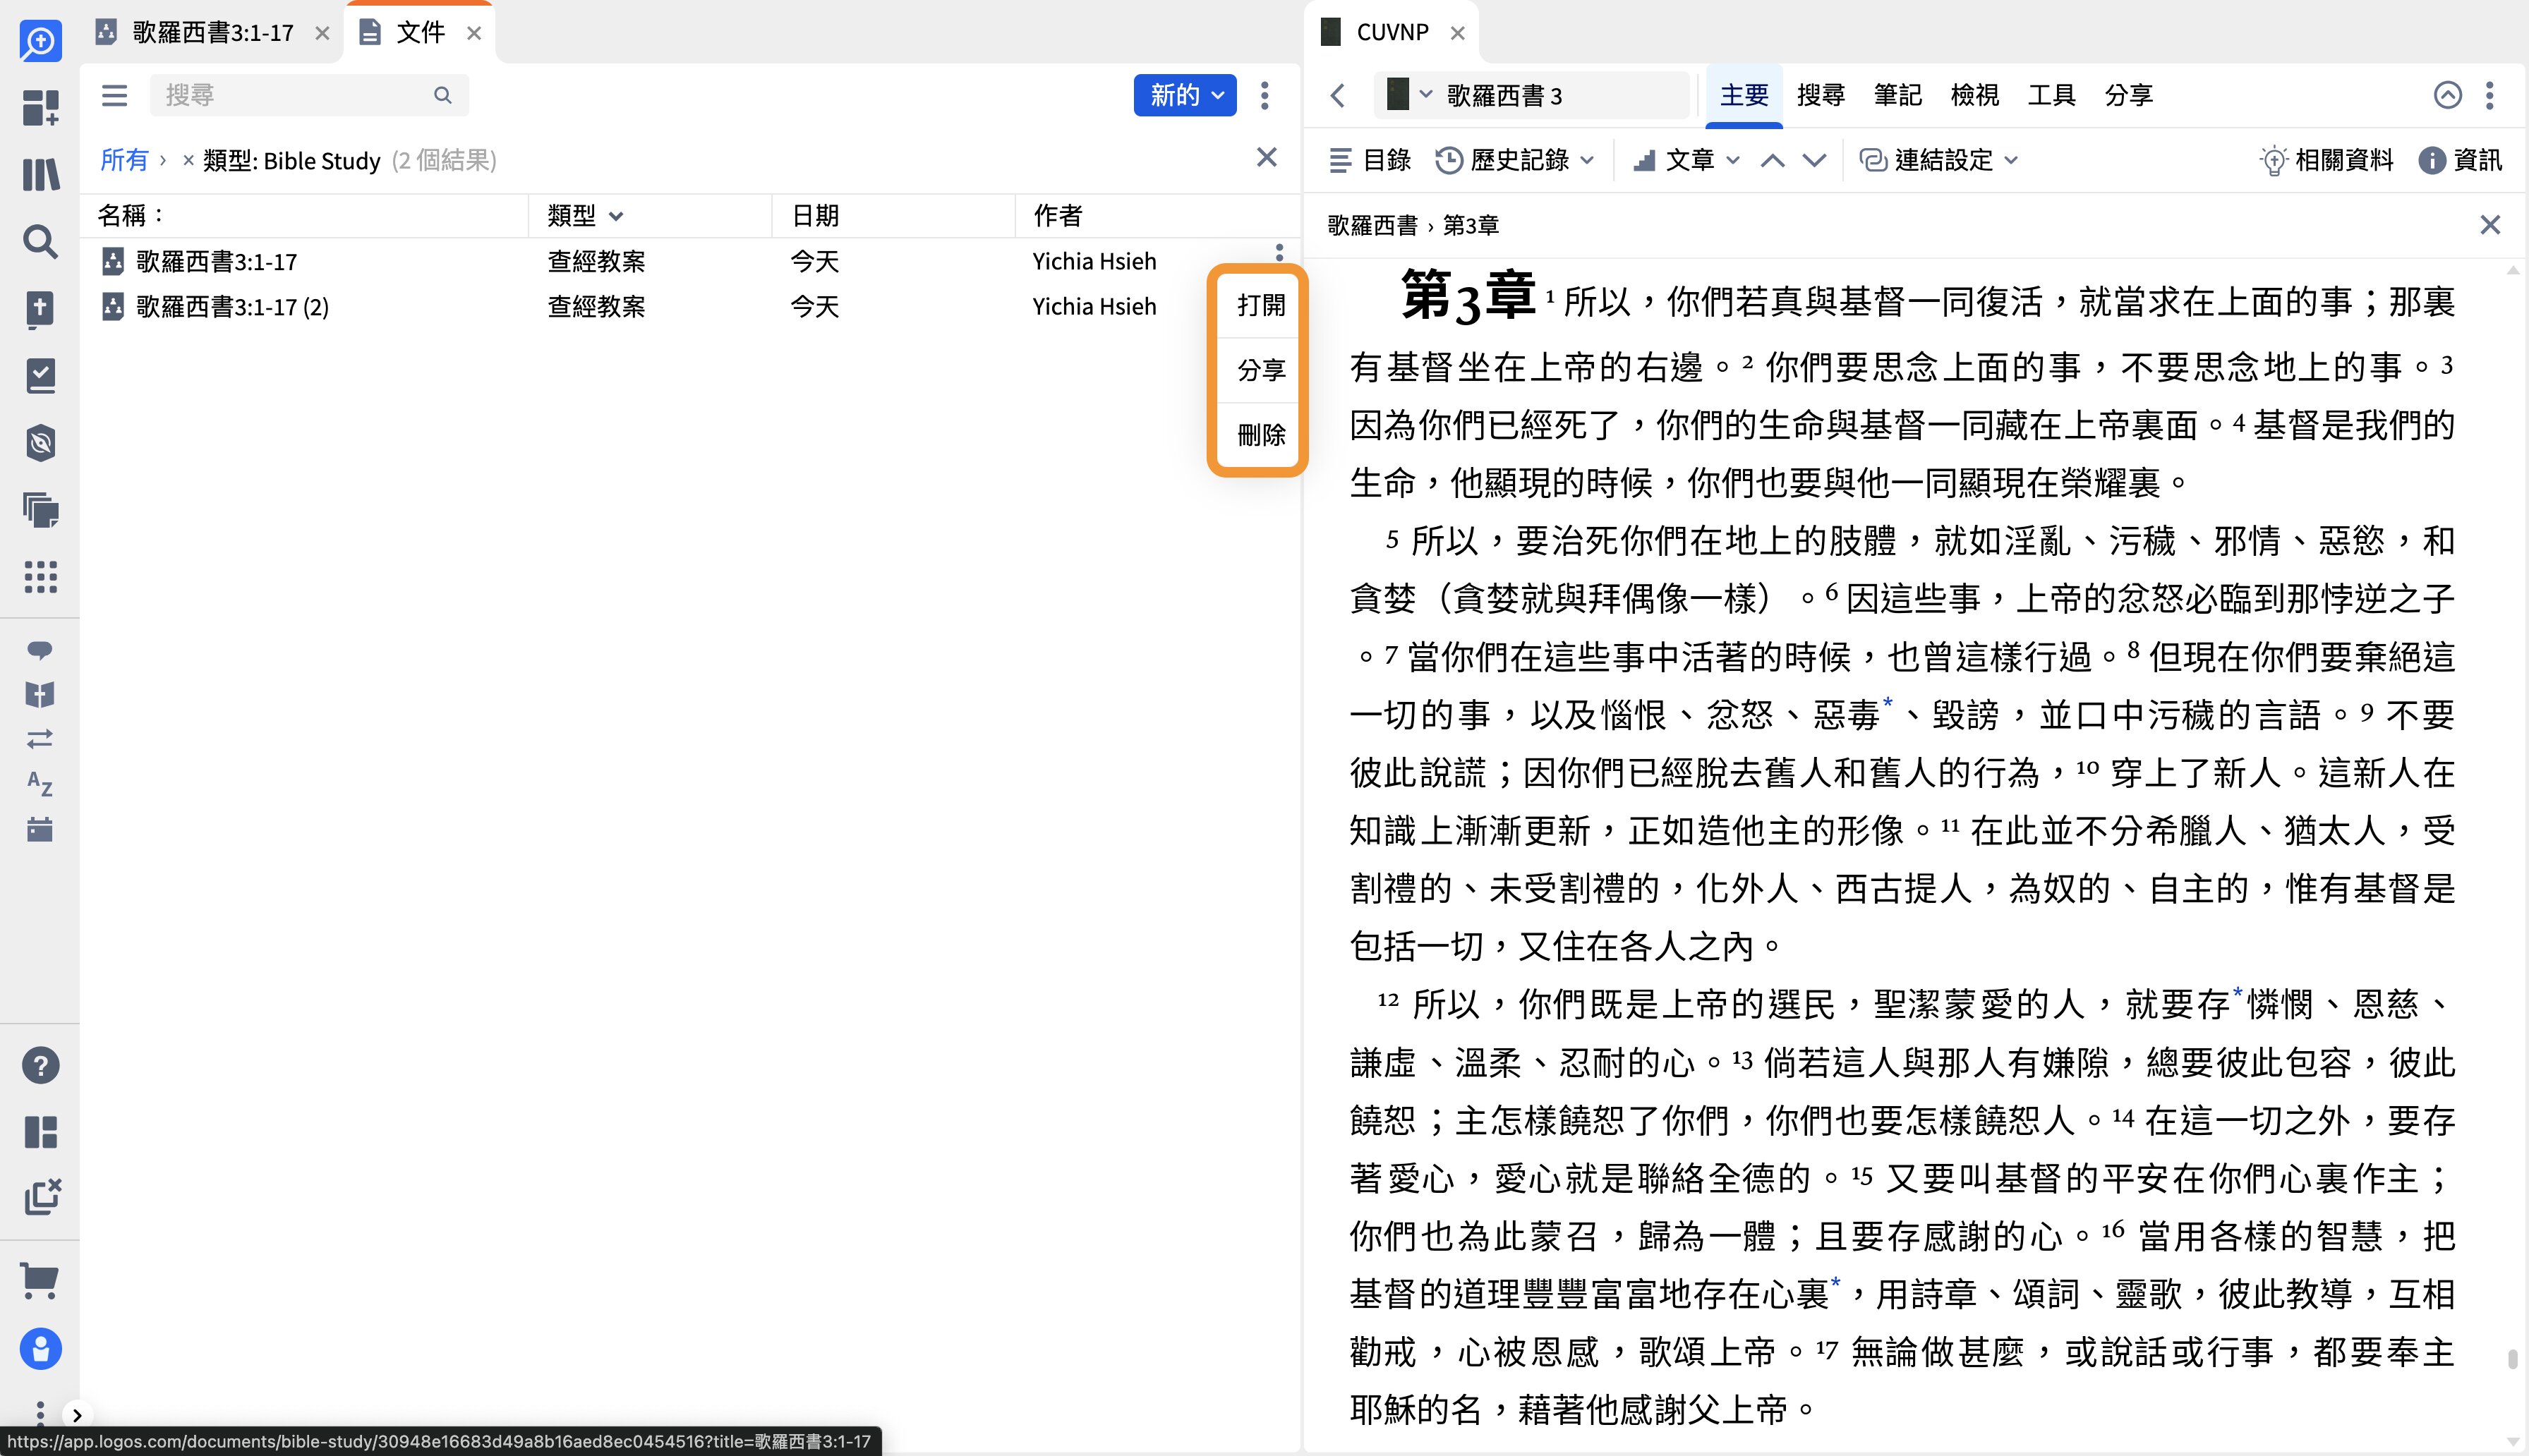The width and height of the screenshot is (2529, 1456).
Task: Select the 主要 ribbon tab
Action: (1744, 95)
